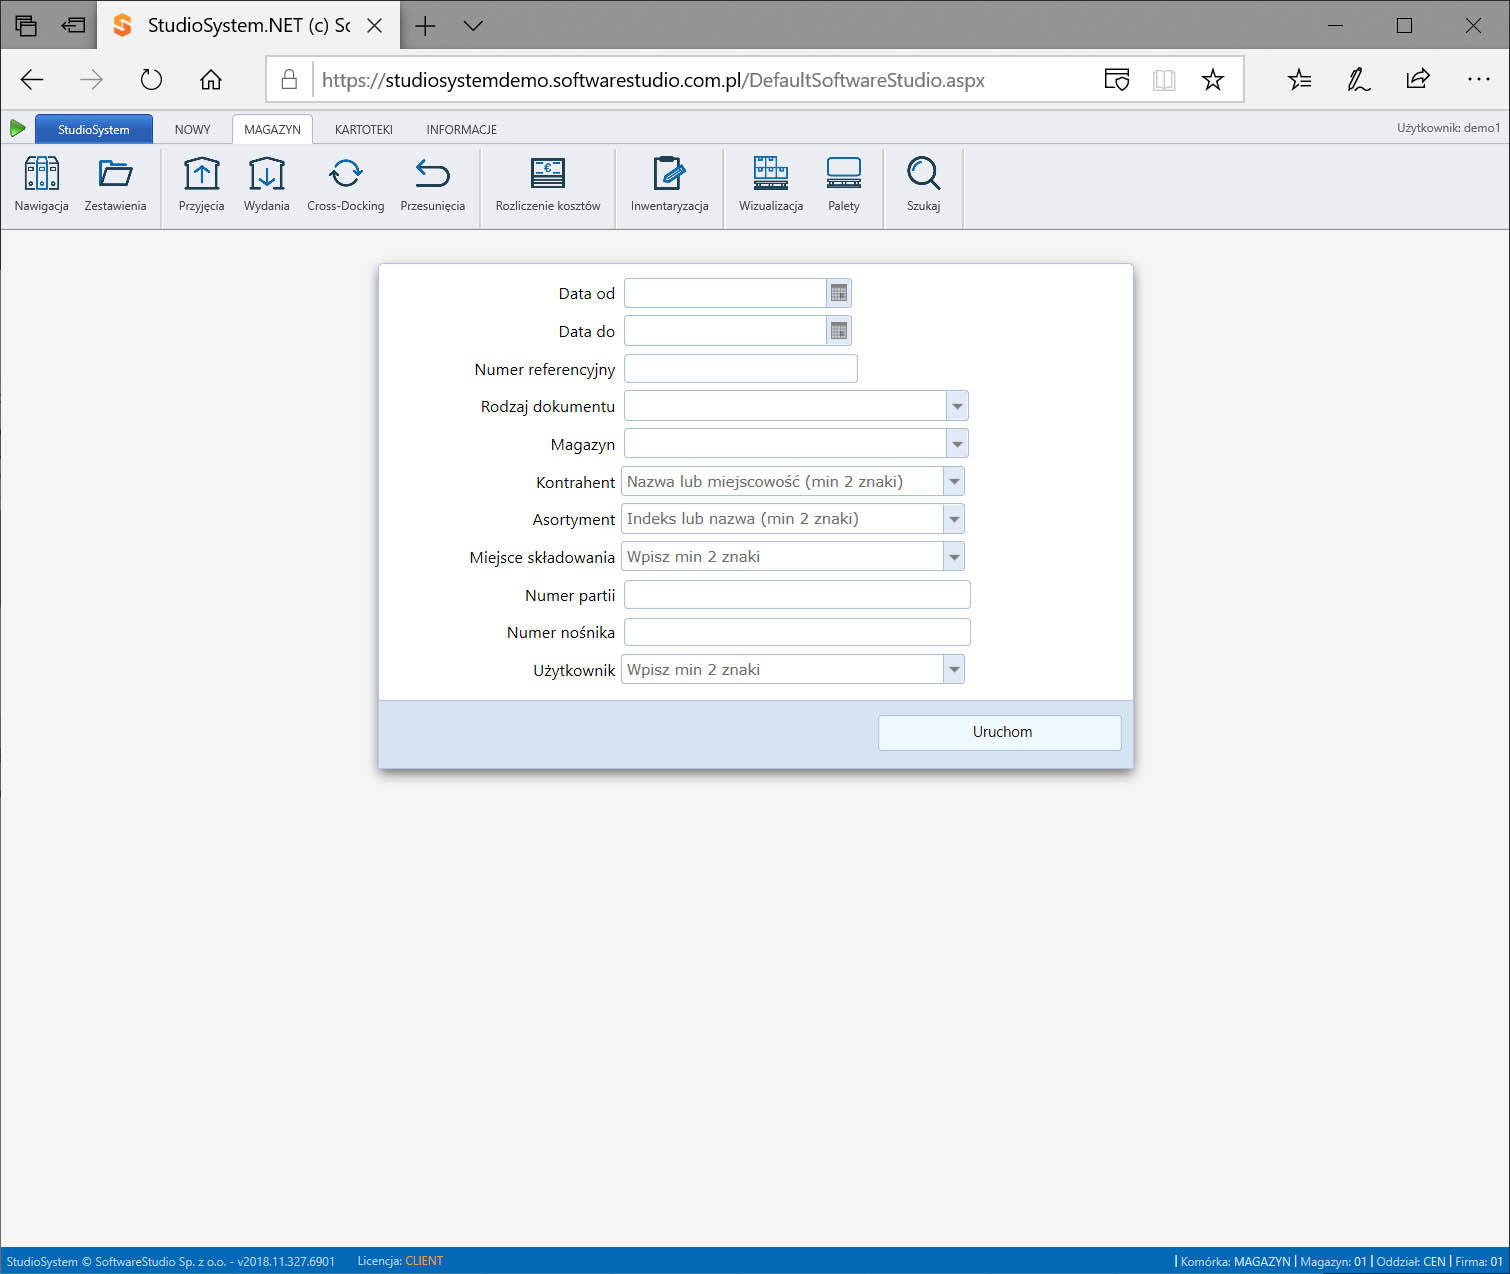Image resolution: width=1510 pixels, height=1274 pixels.
Task: Click Użytkownik search text field
Action: pos(782,670)
